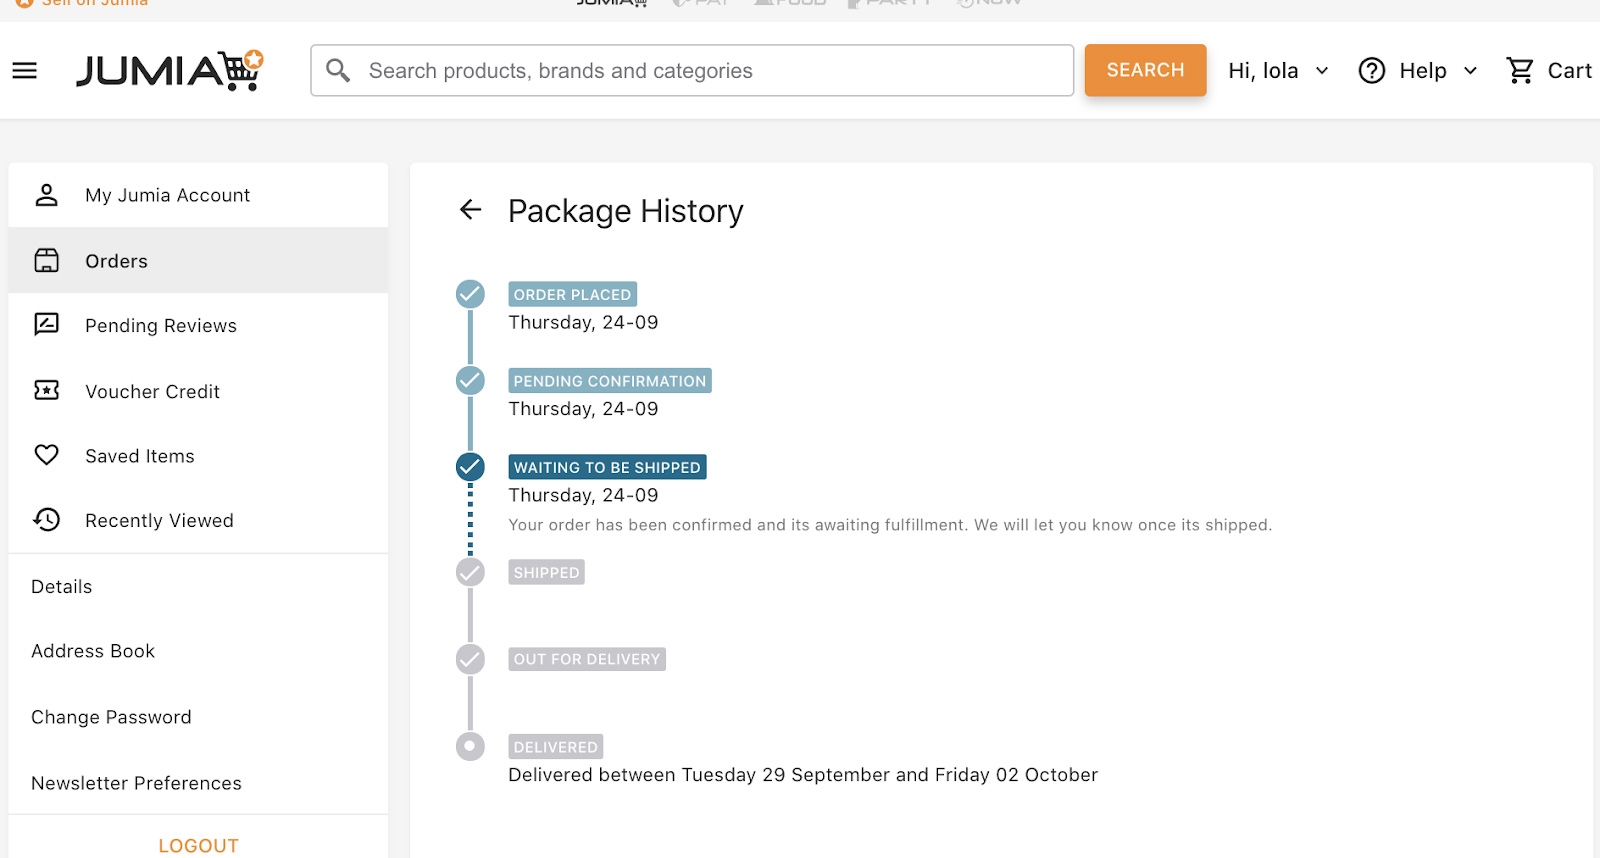Image resolution: width=1600 pixels, height=858 pixels.
Task: Go back using the arrow beside Package History
Action: coord(470,209)
